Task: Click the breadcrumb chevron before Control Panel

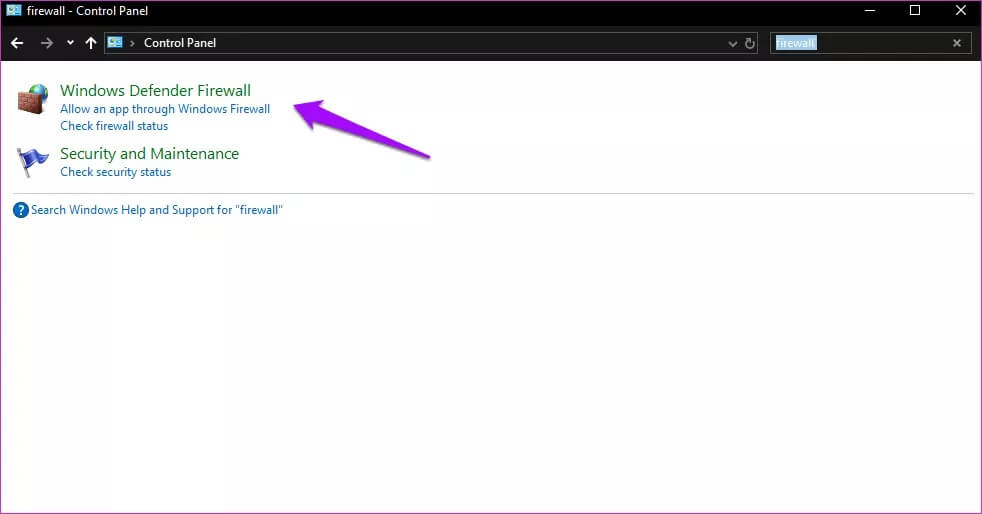Action: (x=132, y=43)
